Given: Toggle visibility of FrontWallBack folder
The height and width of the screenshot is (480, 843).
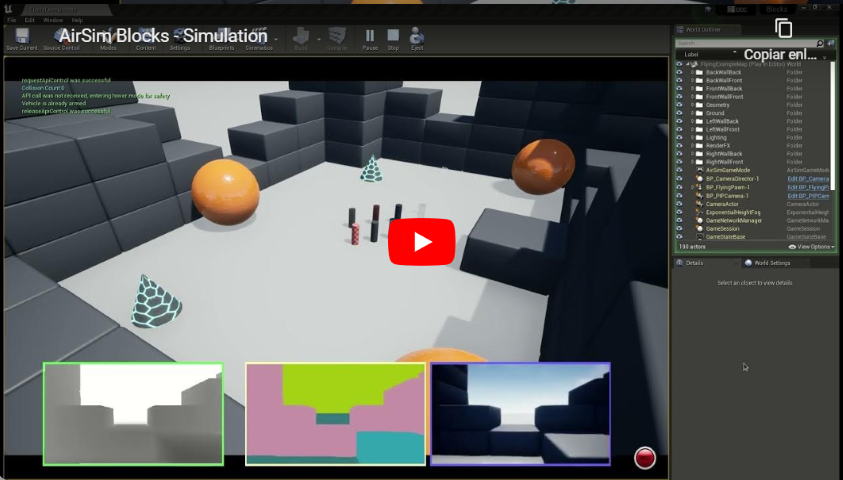Looking at the screenshot, I should (x=680, y=89).
